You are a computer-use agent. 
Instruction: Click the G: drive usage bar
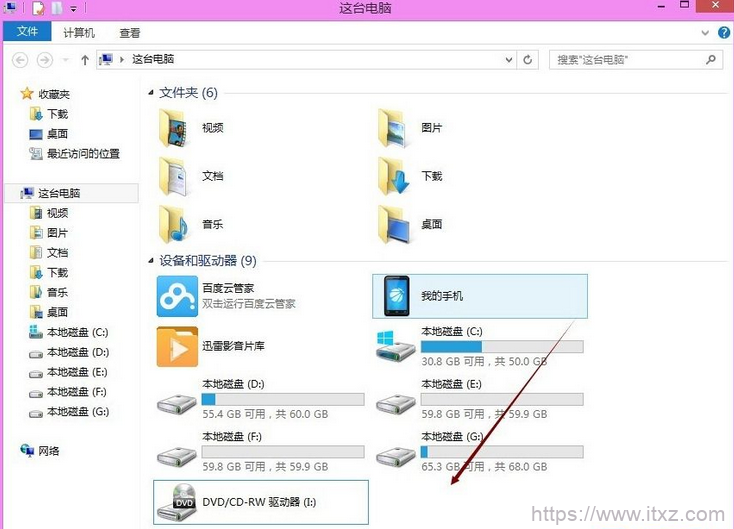coord(502,451)
